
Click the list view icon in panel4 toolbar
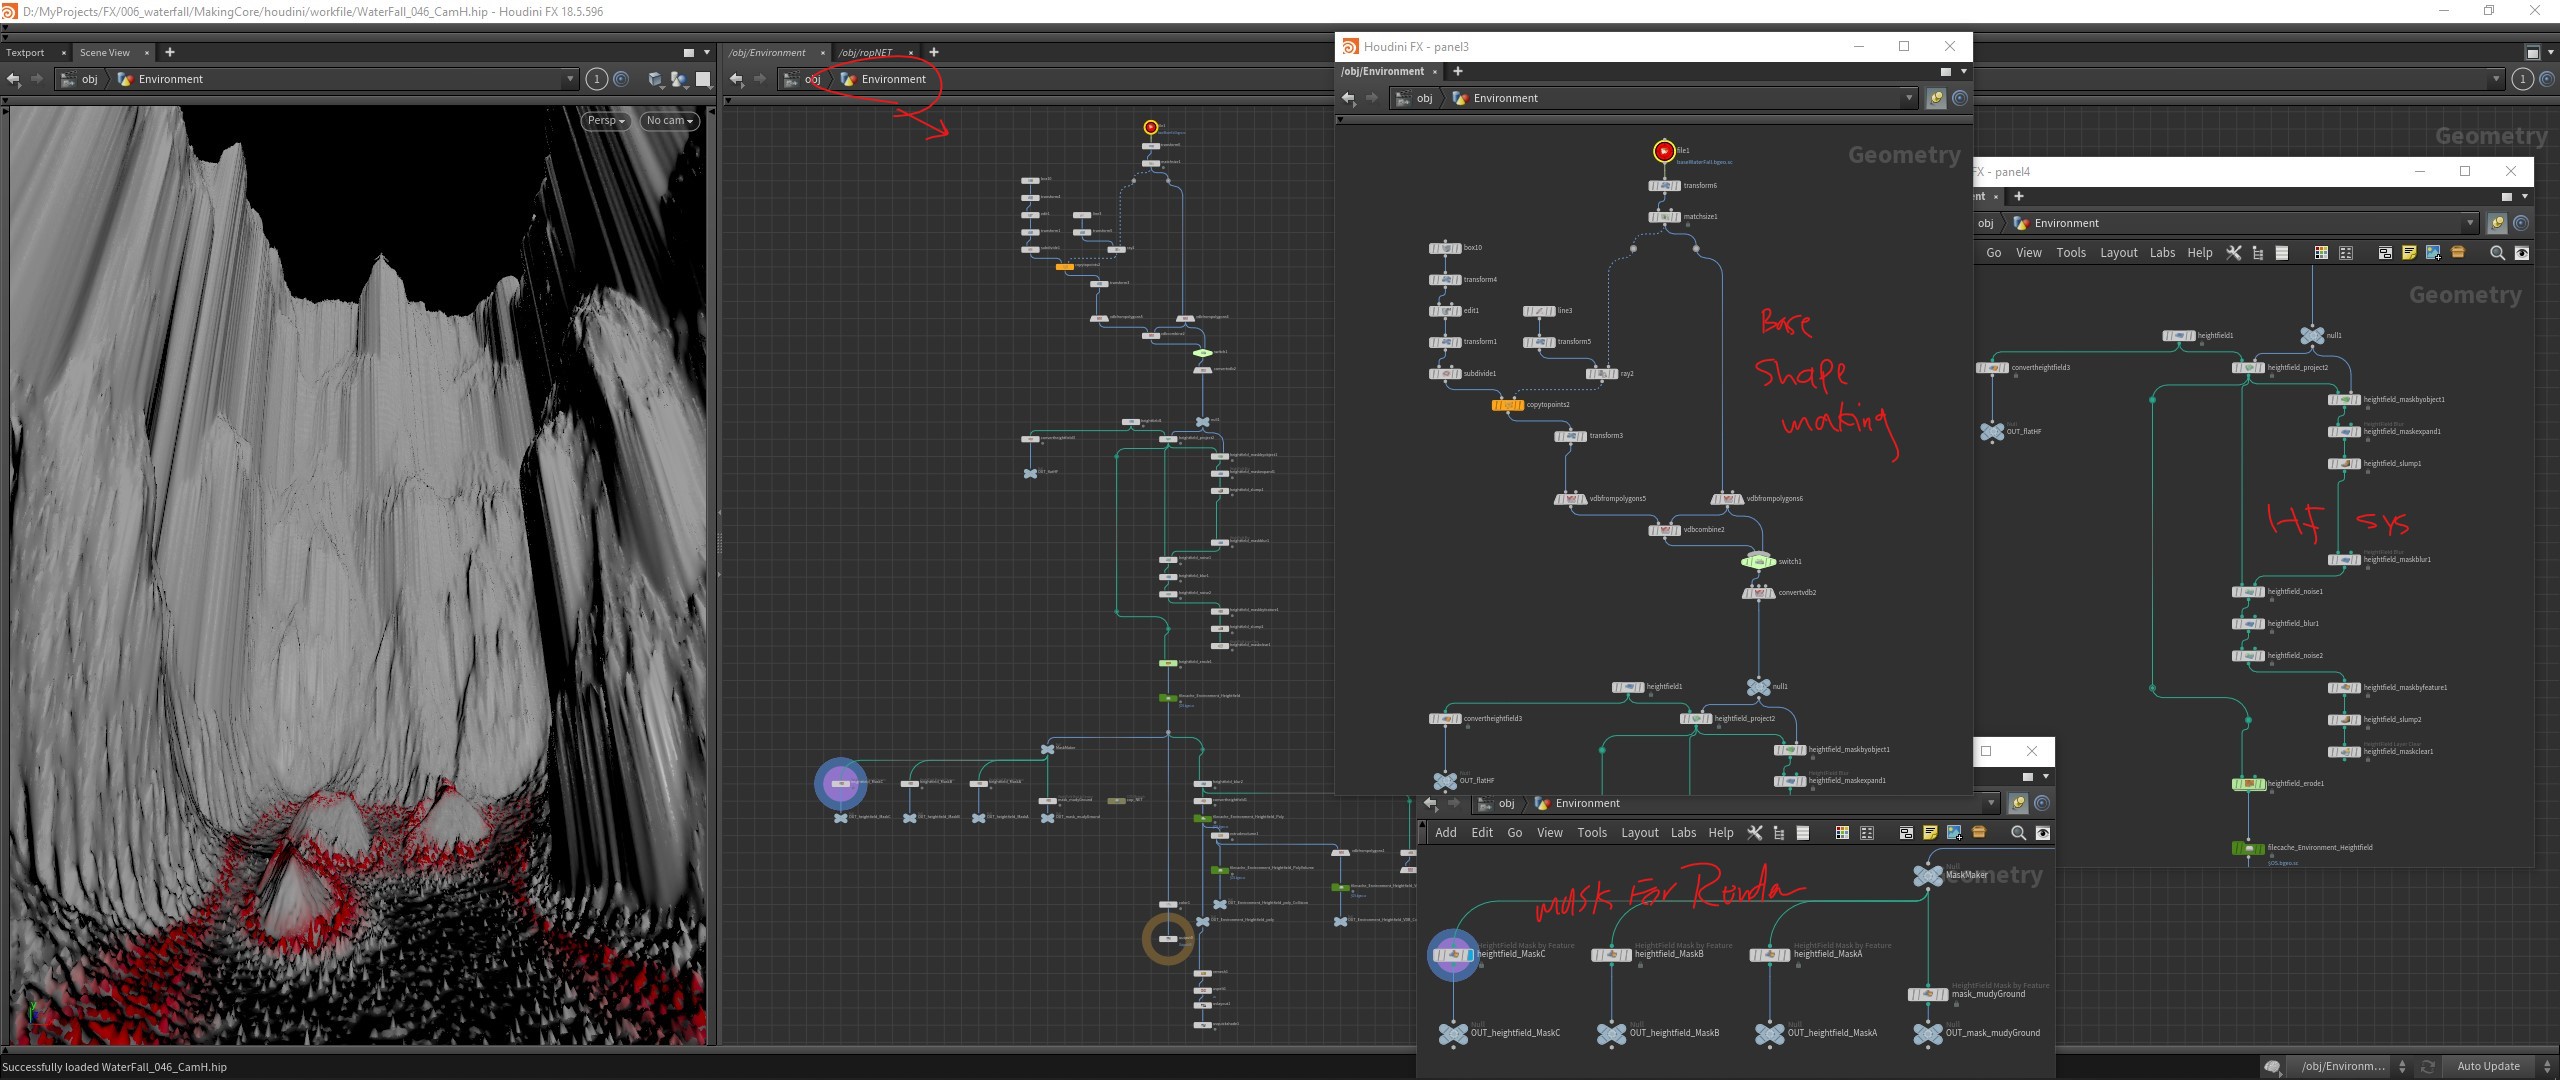coord(2282,253)
